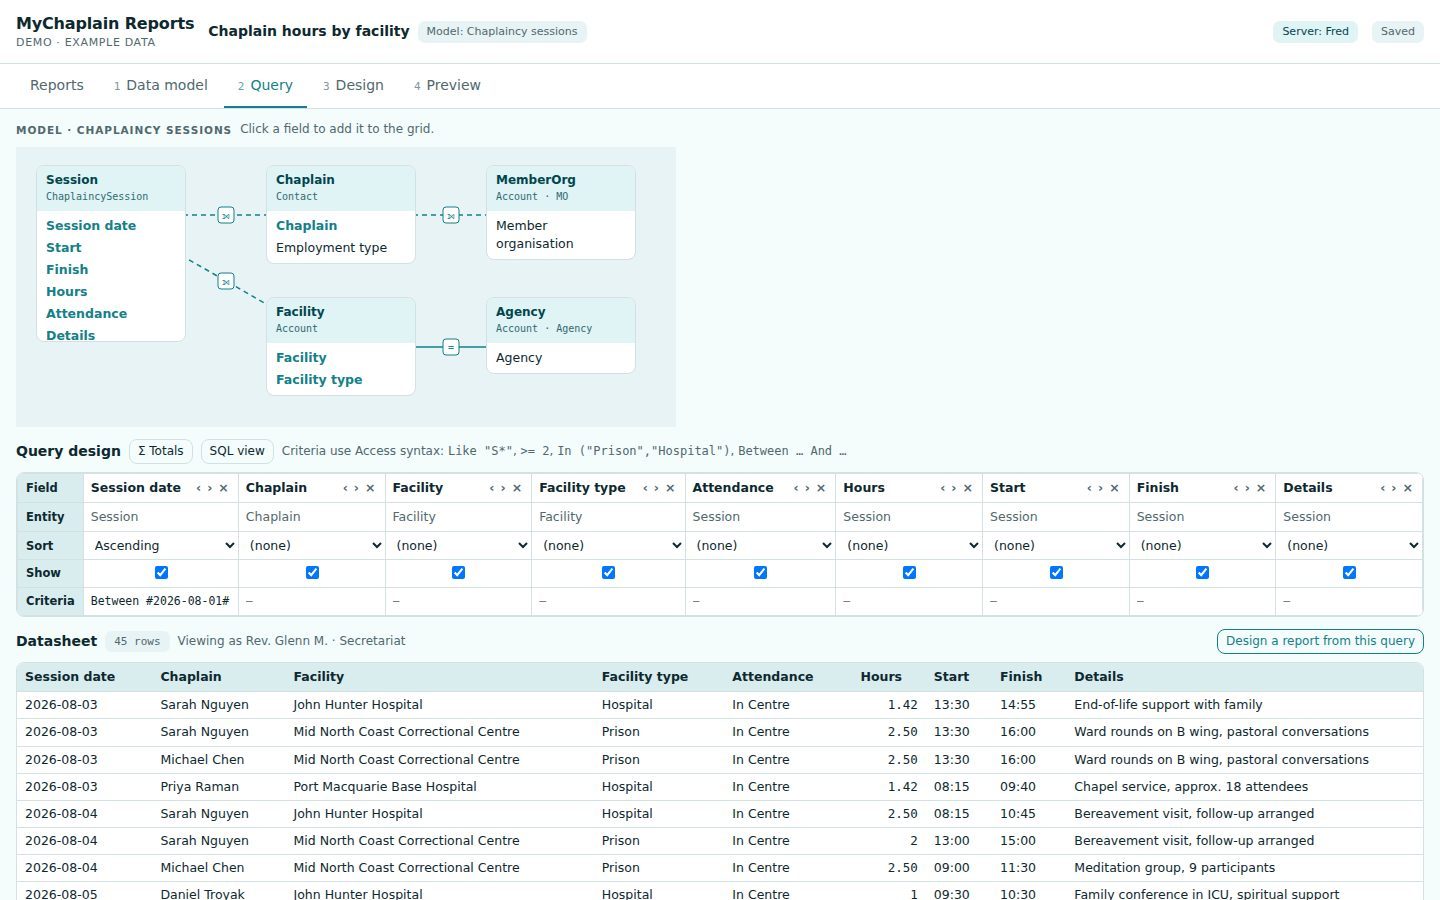Viewport: 1440px width, 900px height.
Task: Move the Start column right
Action: point(1100,488)
